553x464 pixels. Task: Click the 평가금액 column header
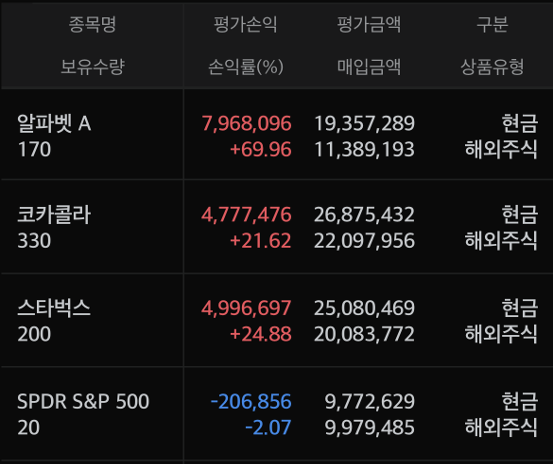pos(369,24)
